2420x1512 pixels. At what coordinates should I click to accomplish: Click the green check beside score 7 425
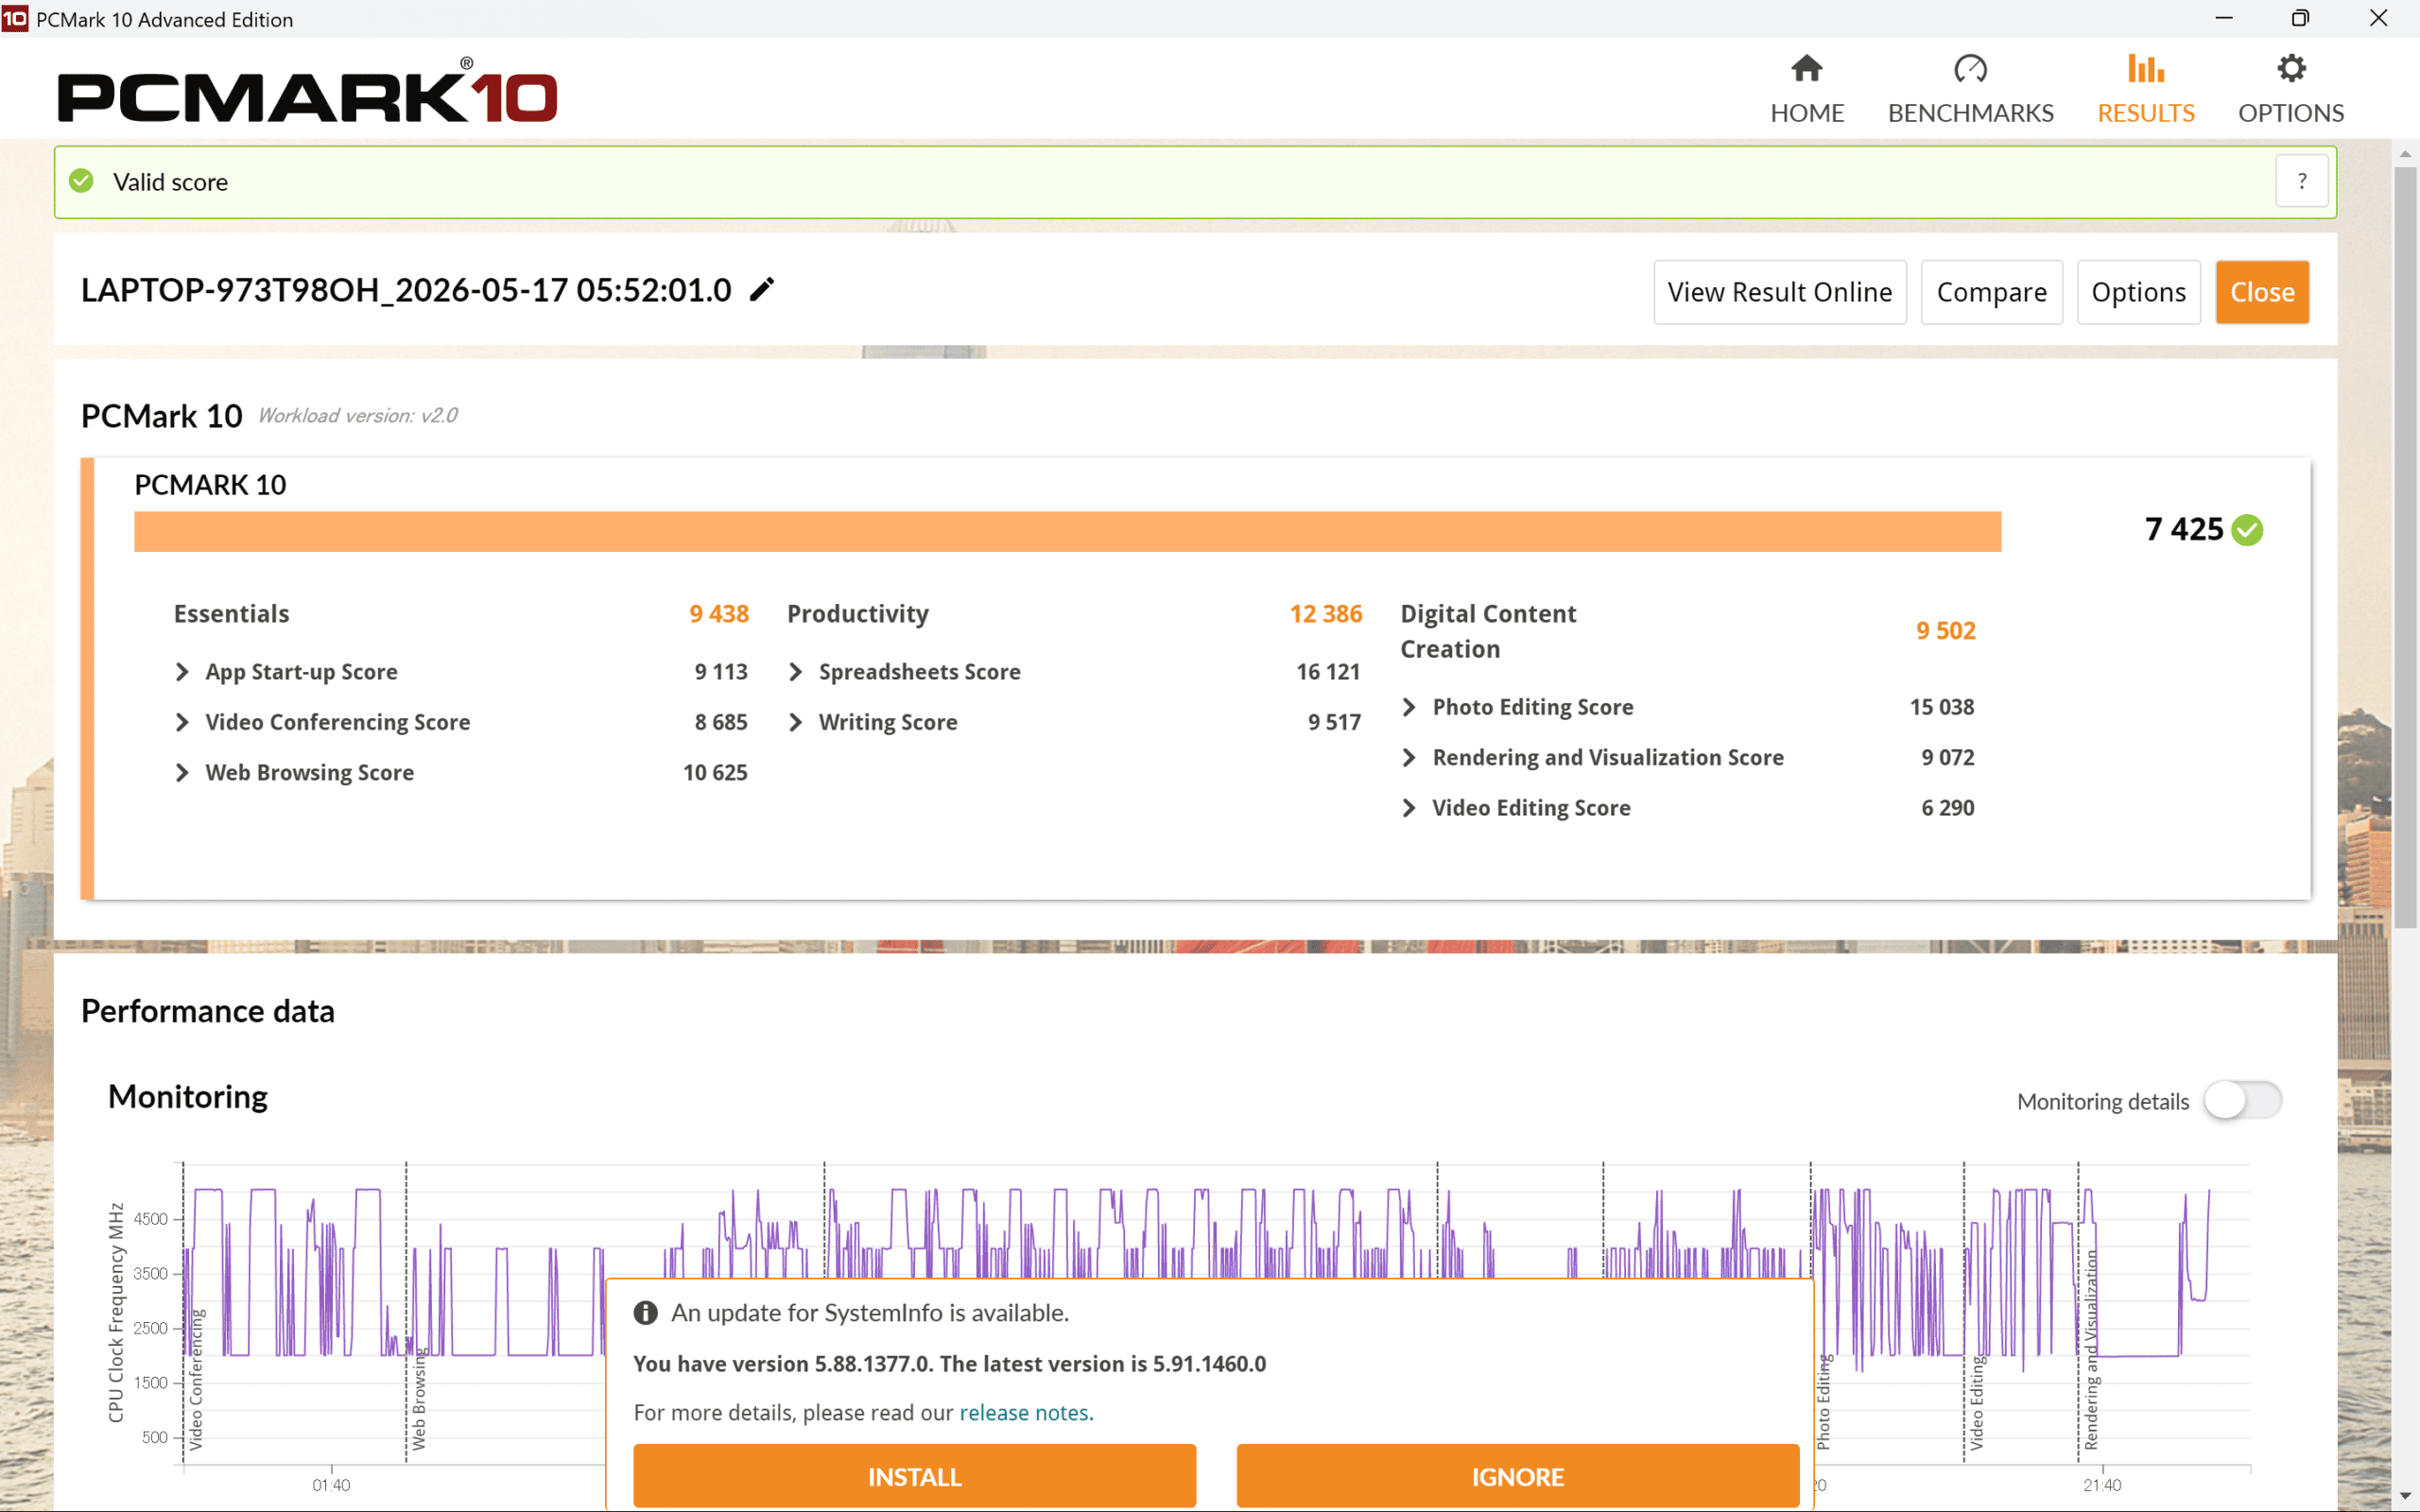tap(2247, 529)
